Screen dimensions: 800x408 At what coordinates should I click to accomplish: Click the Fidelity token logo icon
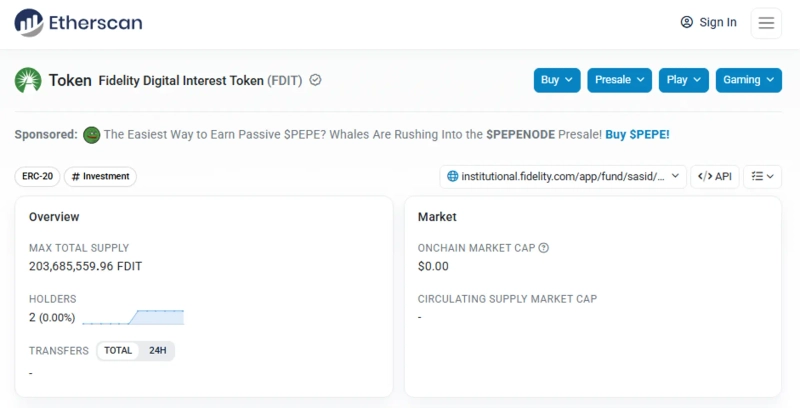[28, 80]
